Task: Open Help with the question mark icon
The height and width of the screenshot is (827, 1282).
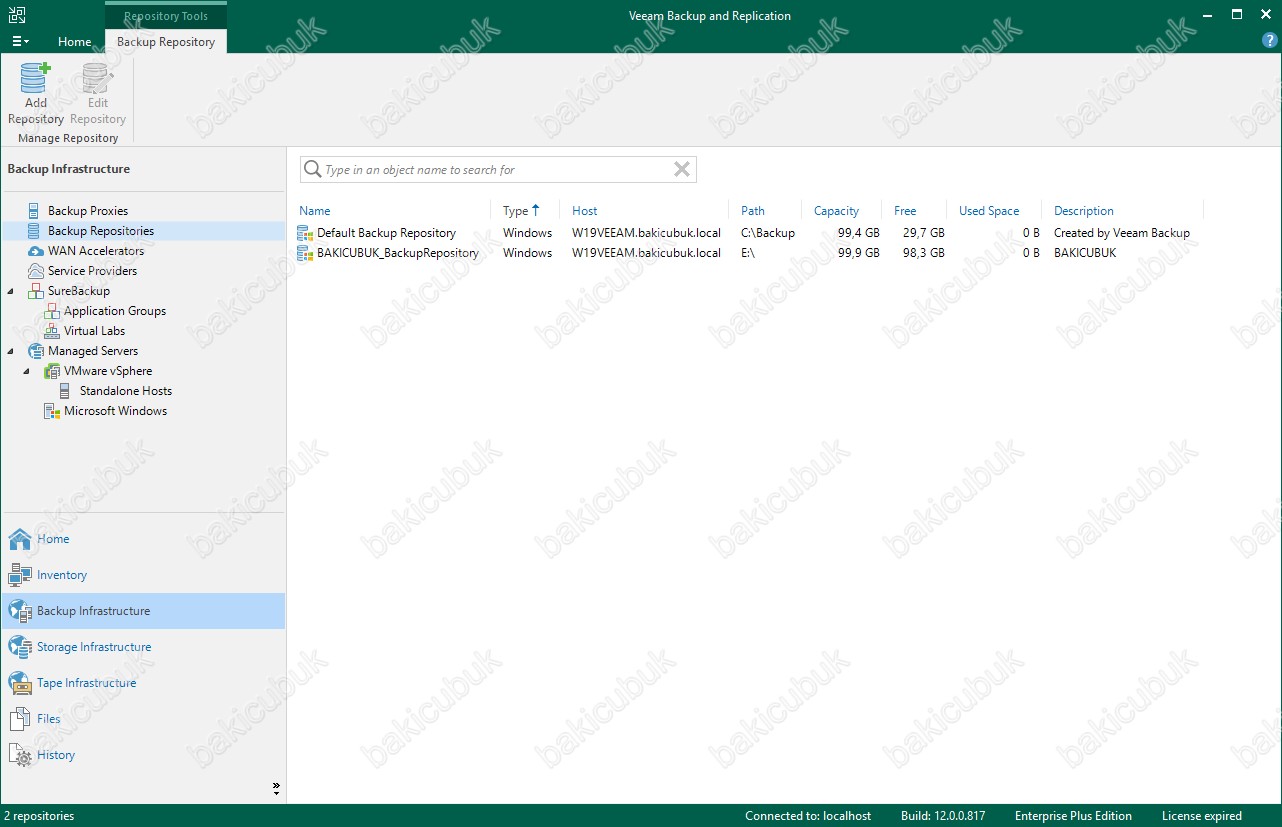Action: [1270, 41]
